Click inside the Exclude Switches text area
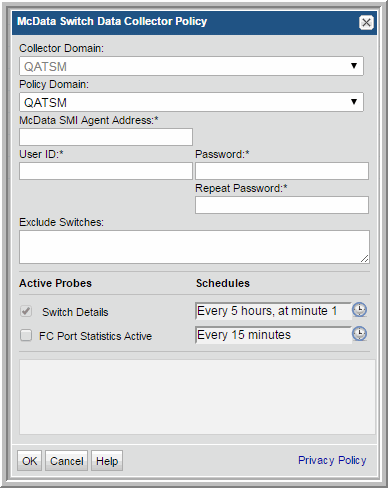 tap(194, 247)
